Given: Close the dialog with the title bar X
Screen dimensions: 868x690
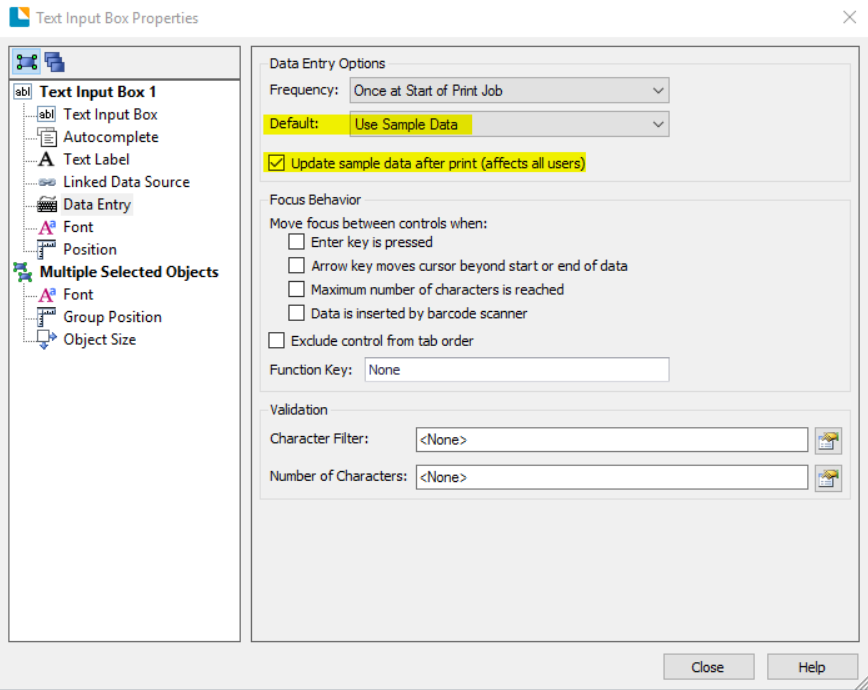Looking at the screenshot, I should pyautogui.click(x=850, y=17).
